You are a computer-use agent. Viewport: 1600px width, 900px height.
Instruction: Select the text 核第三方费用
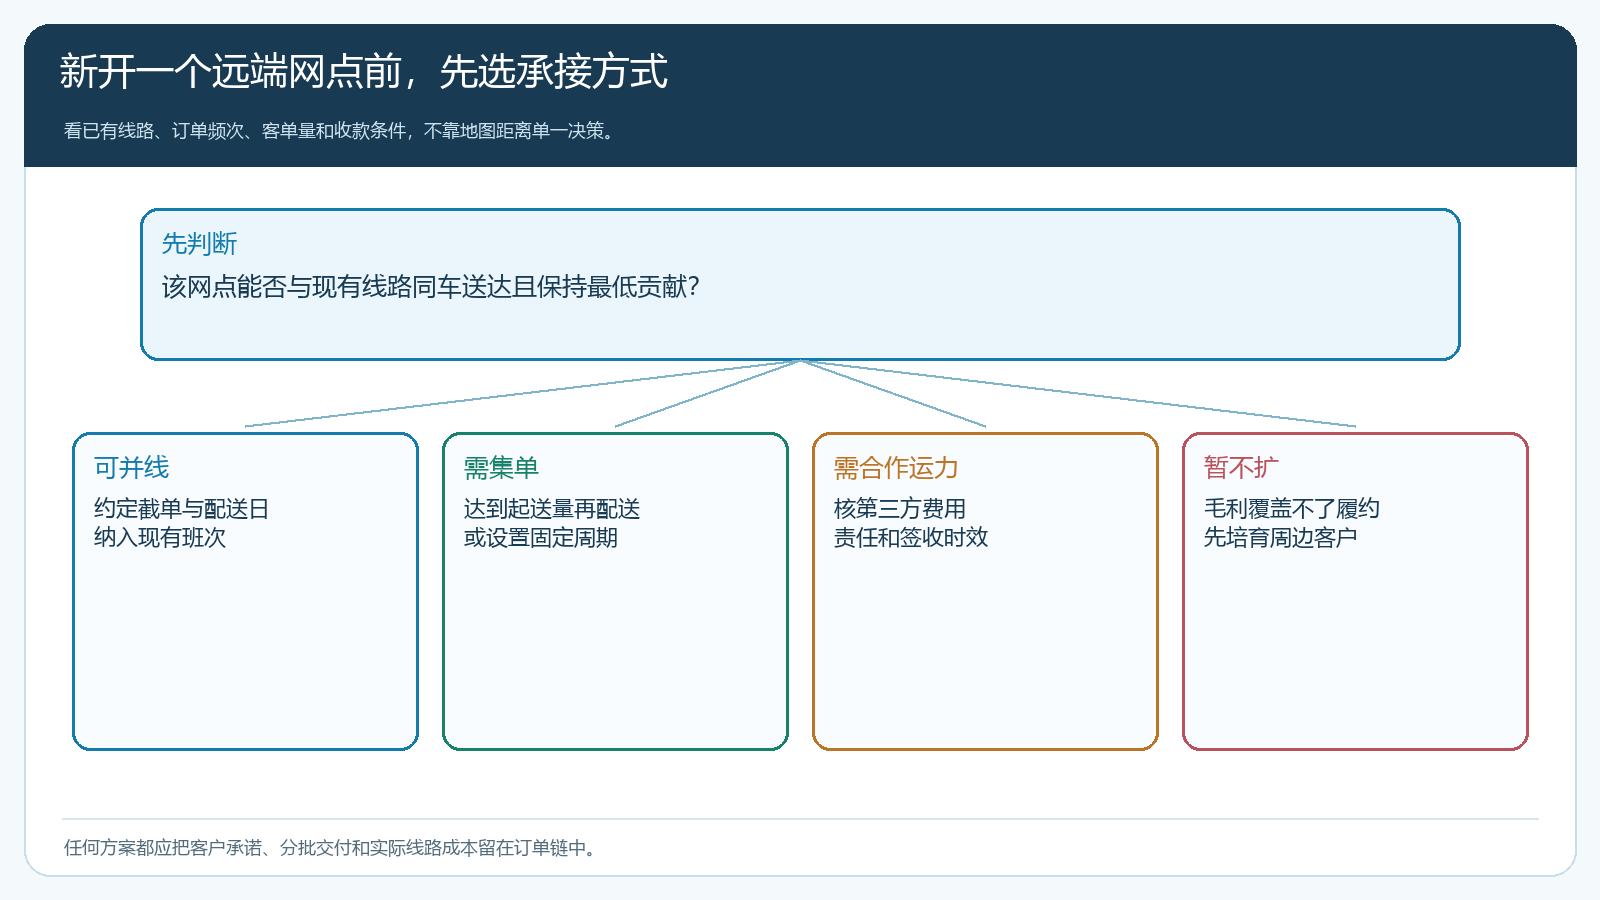pyautogui.click(x=899, y=509)
